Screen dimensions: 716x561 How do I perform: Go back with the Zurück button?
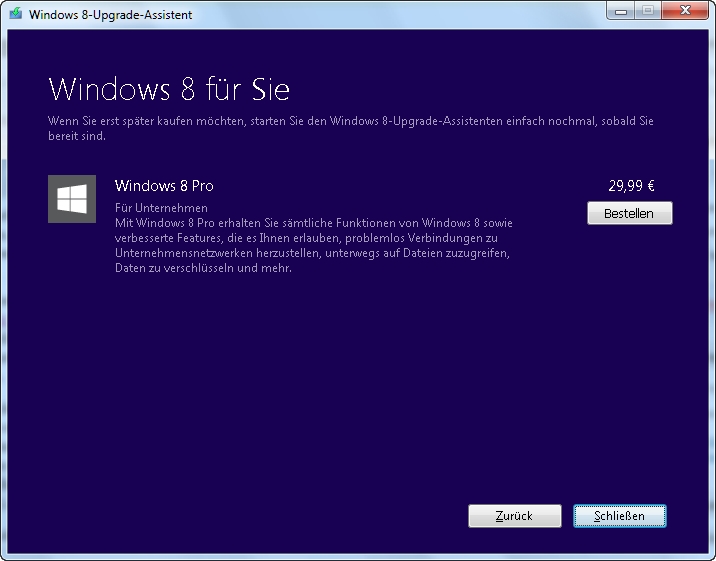515,516
